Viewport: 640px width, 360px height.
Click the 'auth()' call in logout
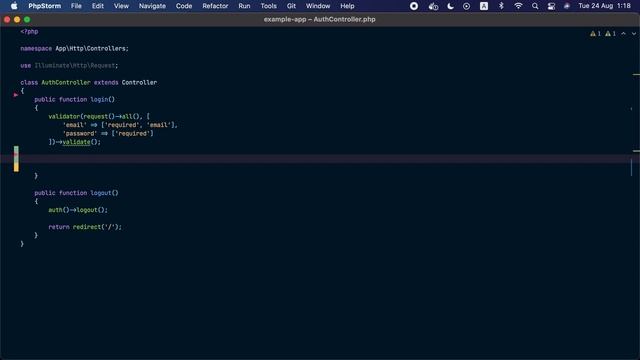59,210
